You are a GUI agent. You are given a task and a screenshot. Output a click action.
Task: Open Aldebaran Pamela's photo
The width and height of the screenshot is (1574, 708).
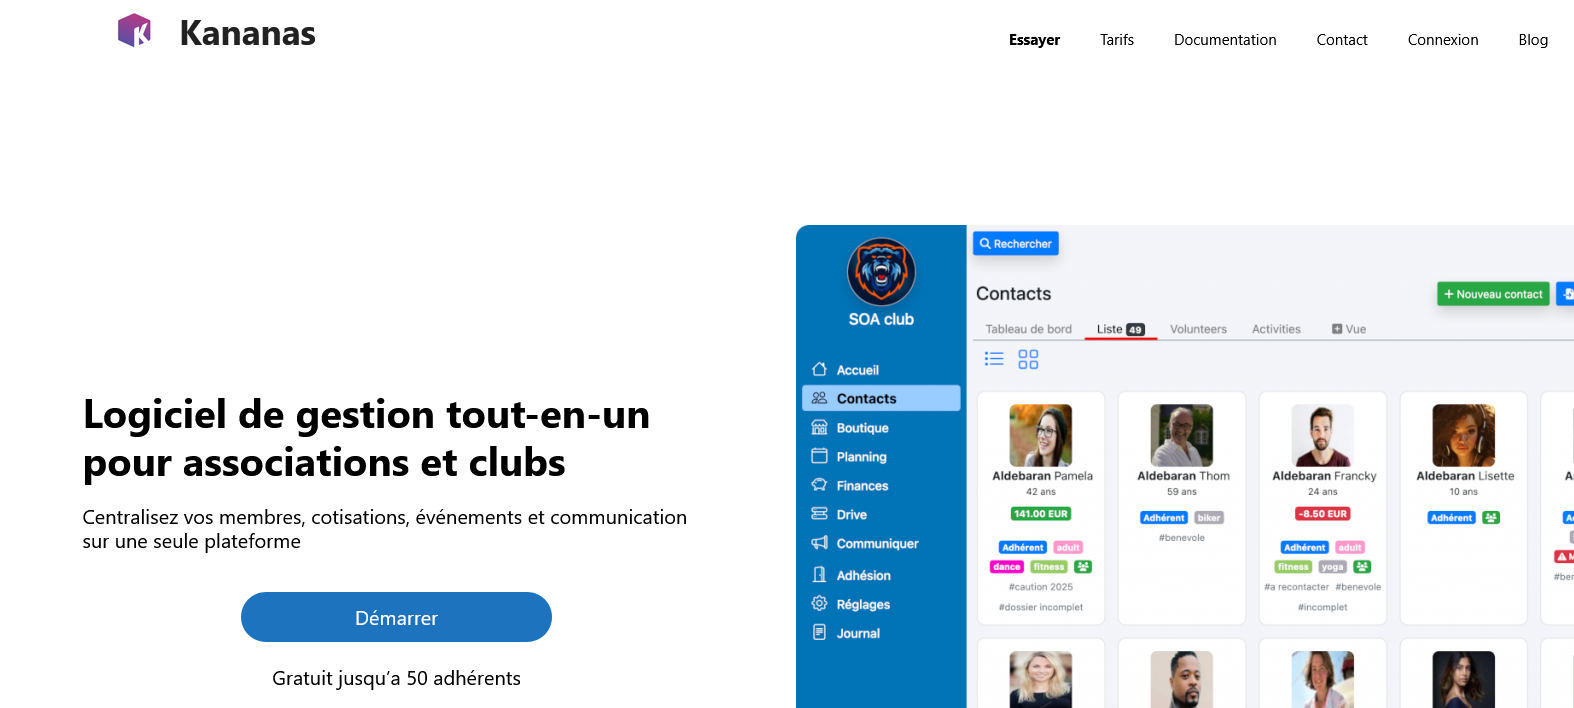(1041, 435)
